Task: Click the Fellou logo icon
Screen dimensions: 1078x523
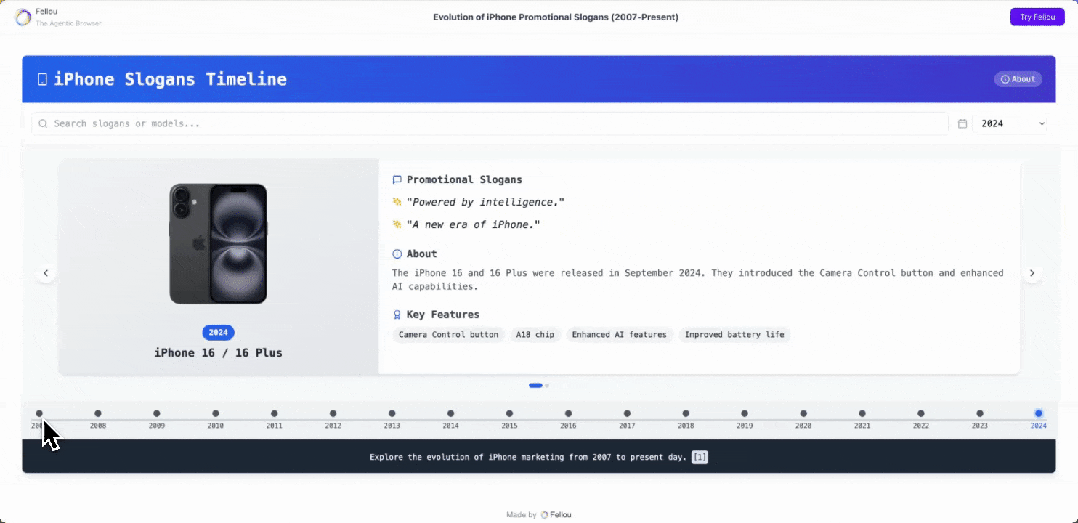Action: pyautogui.click(x=23, y=17)
